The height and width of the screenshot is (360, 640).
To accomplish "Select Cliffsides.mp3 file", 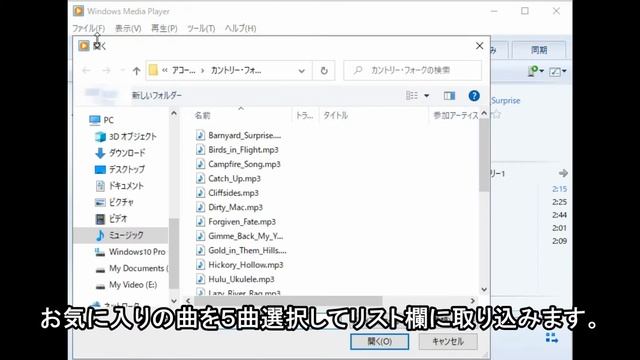I will point(228,193).
